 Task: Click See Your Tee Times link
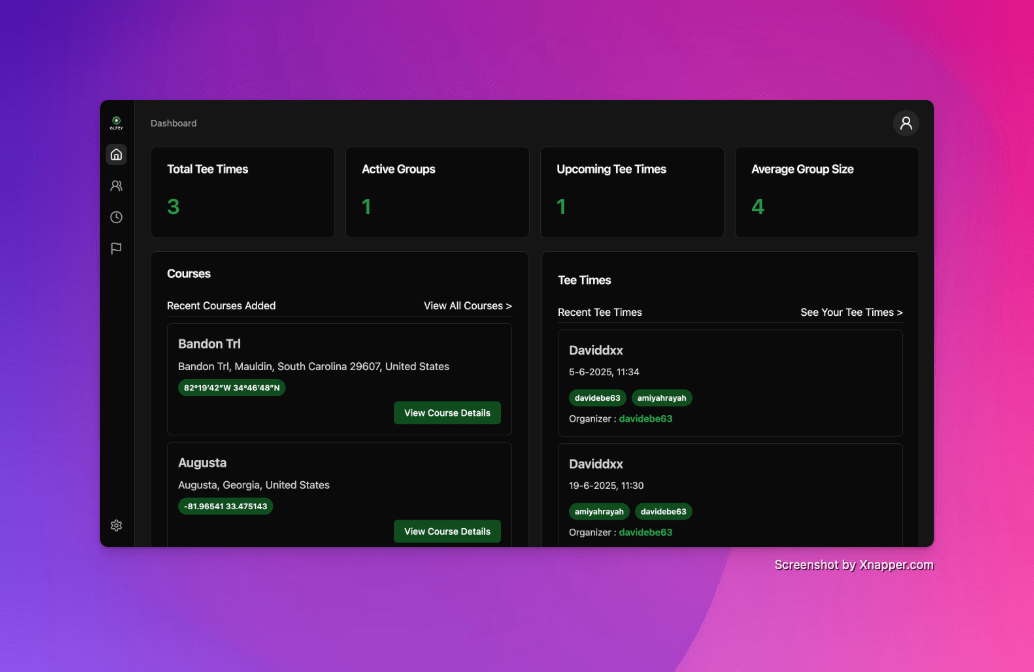pos(851,313)
